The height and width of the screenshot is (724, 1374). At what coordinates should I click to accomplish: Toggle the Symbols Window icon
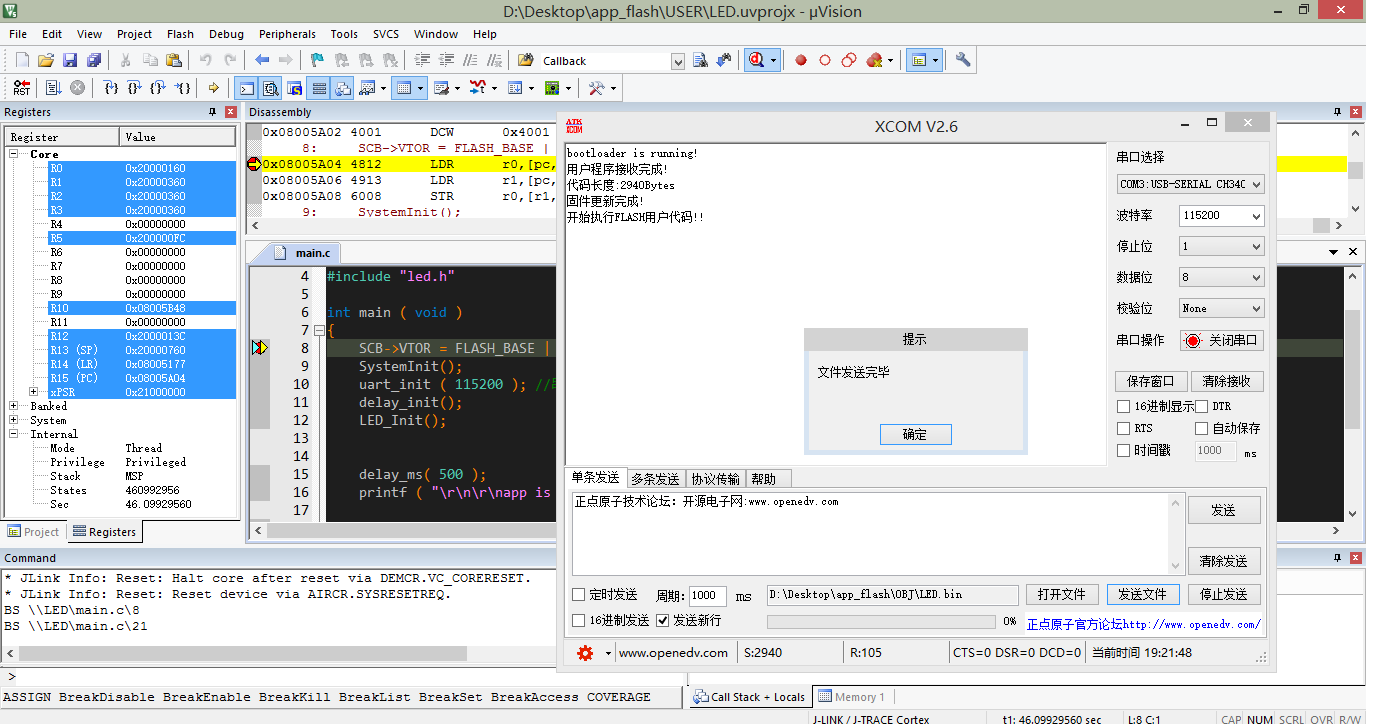293,88
